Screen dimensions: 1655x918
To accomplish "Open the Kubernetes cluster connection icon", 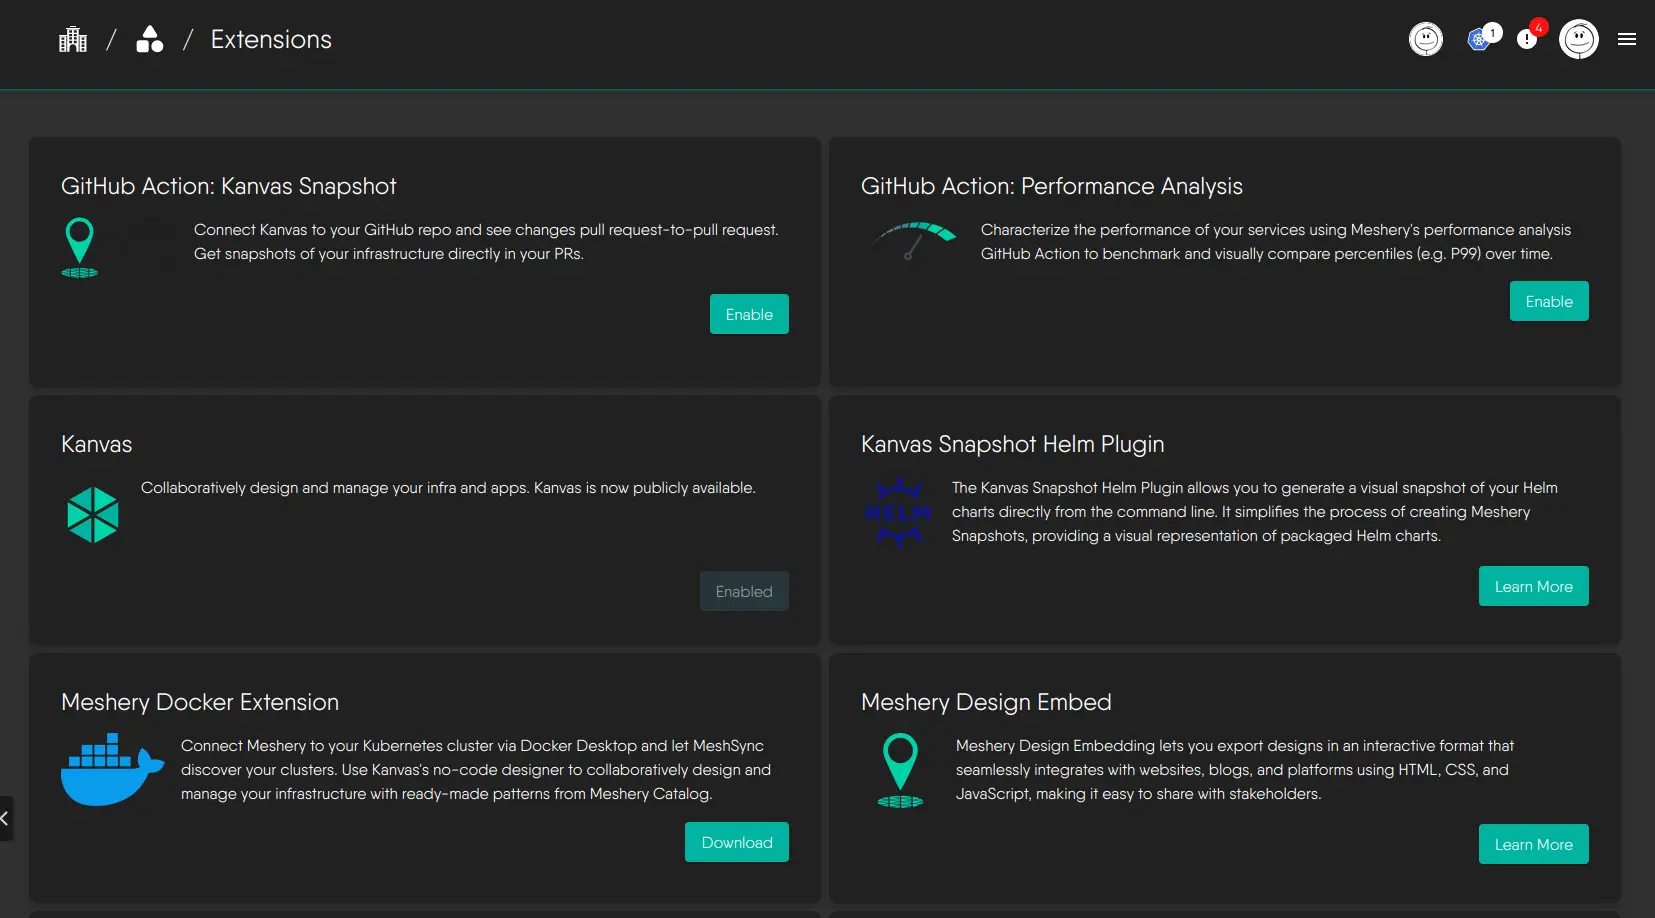I will click(x=1479, y=40).
